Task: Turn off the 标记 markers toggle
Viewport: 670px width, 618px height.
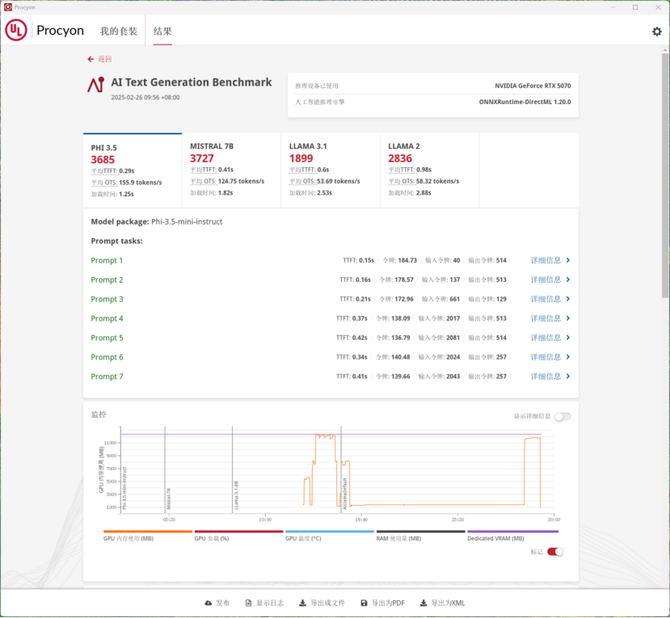Action: [x=554, y=551]
